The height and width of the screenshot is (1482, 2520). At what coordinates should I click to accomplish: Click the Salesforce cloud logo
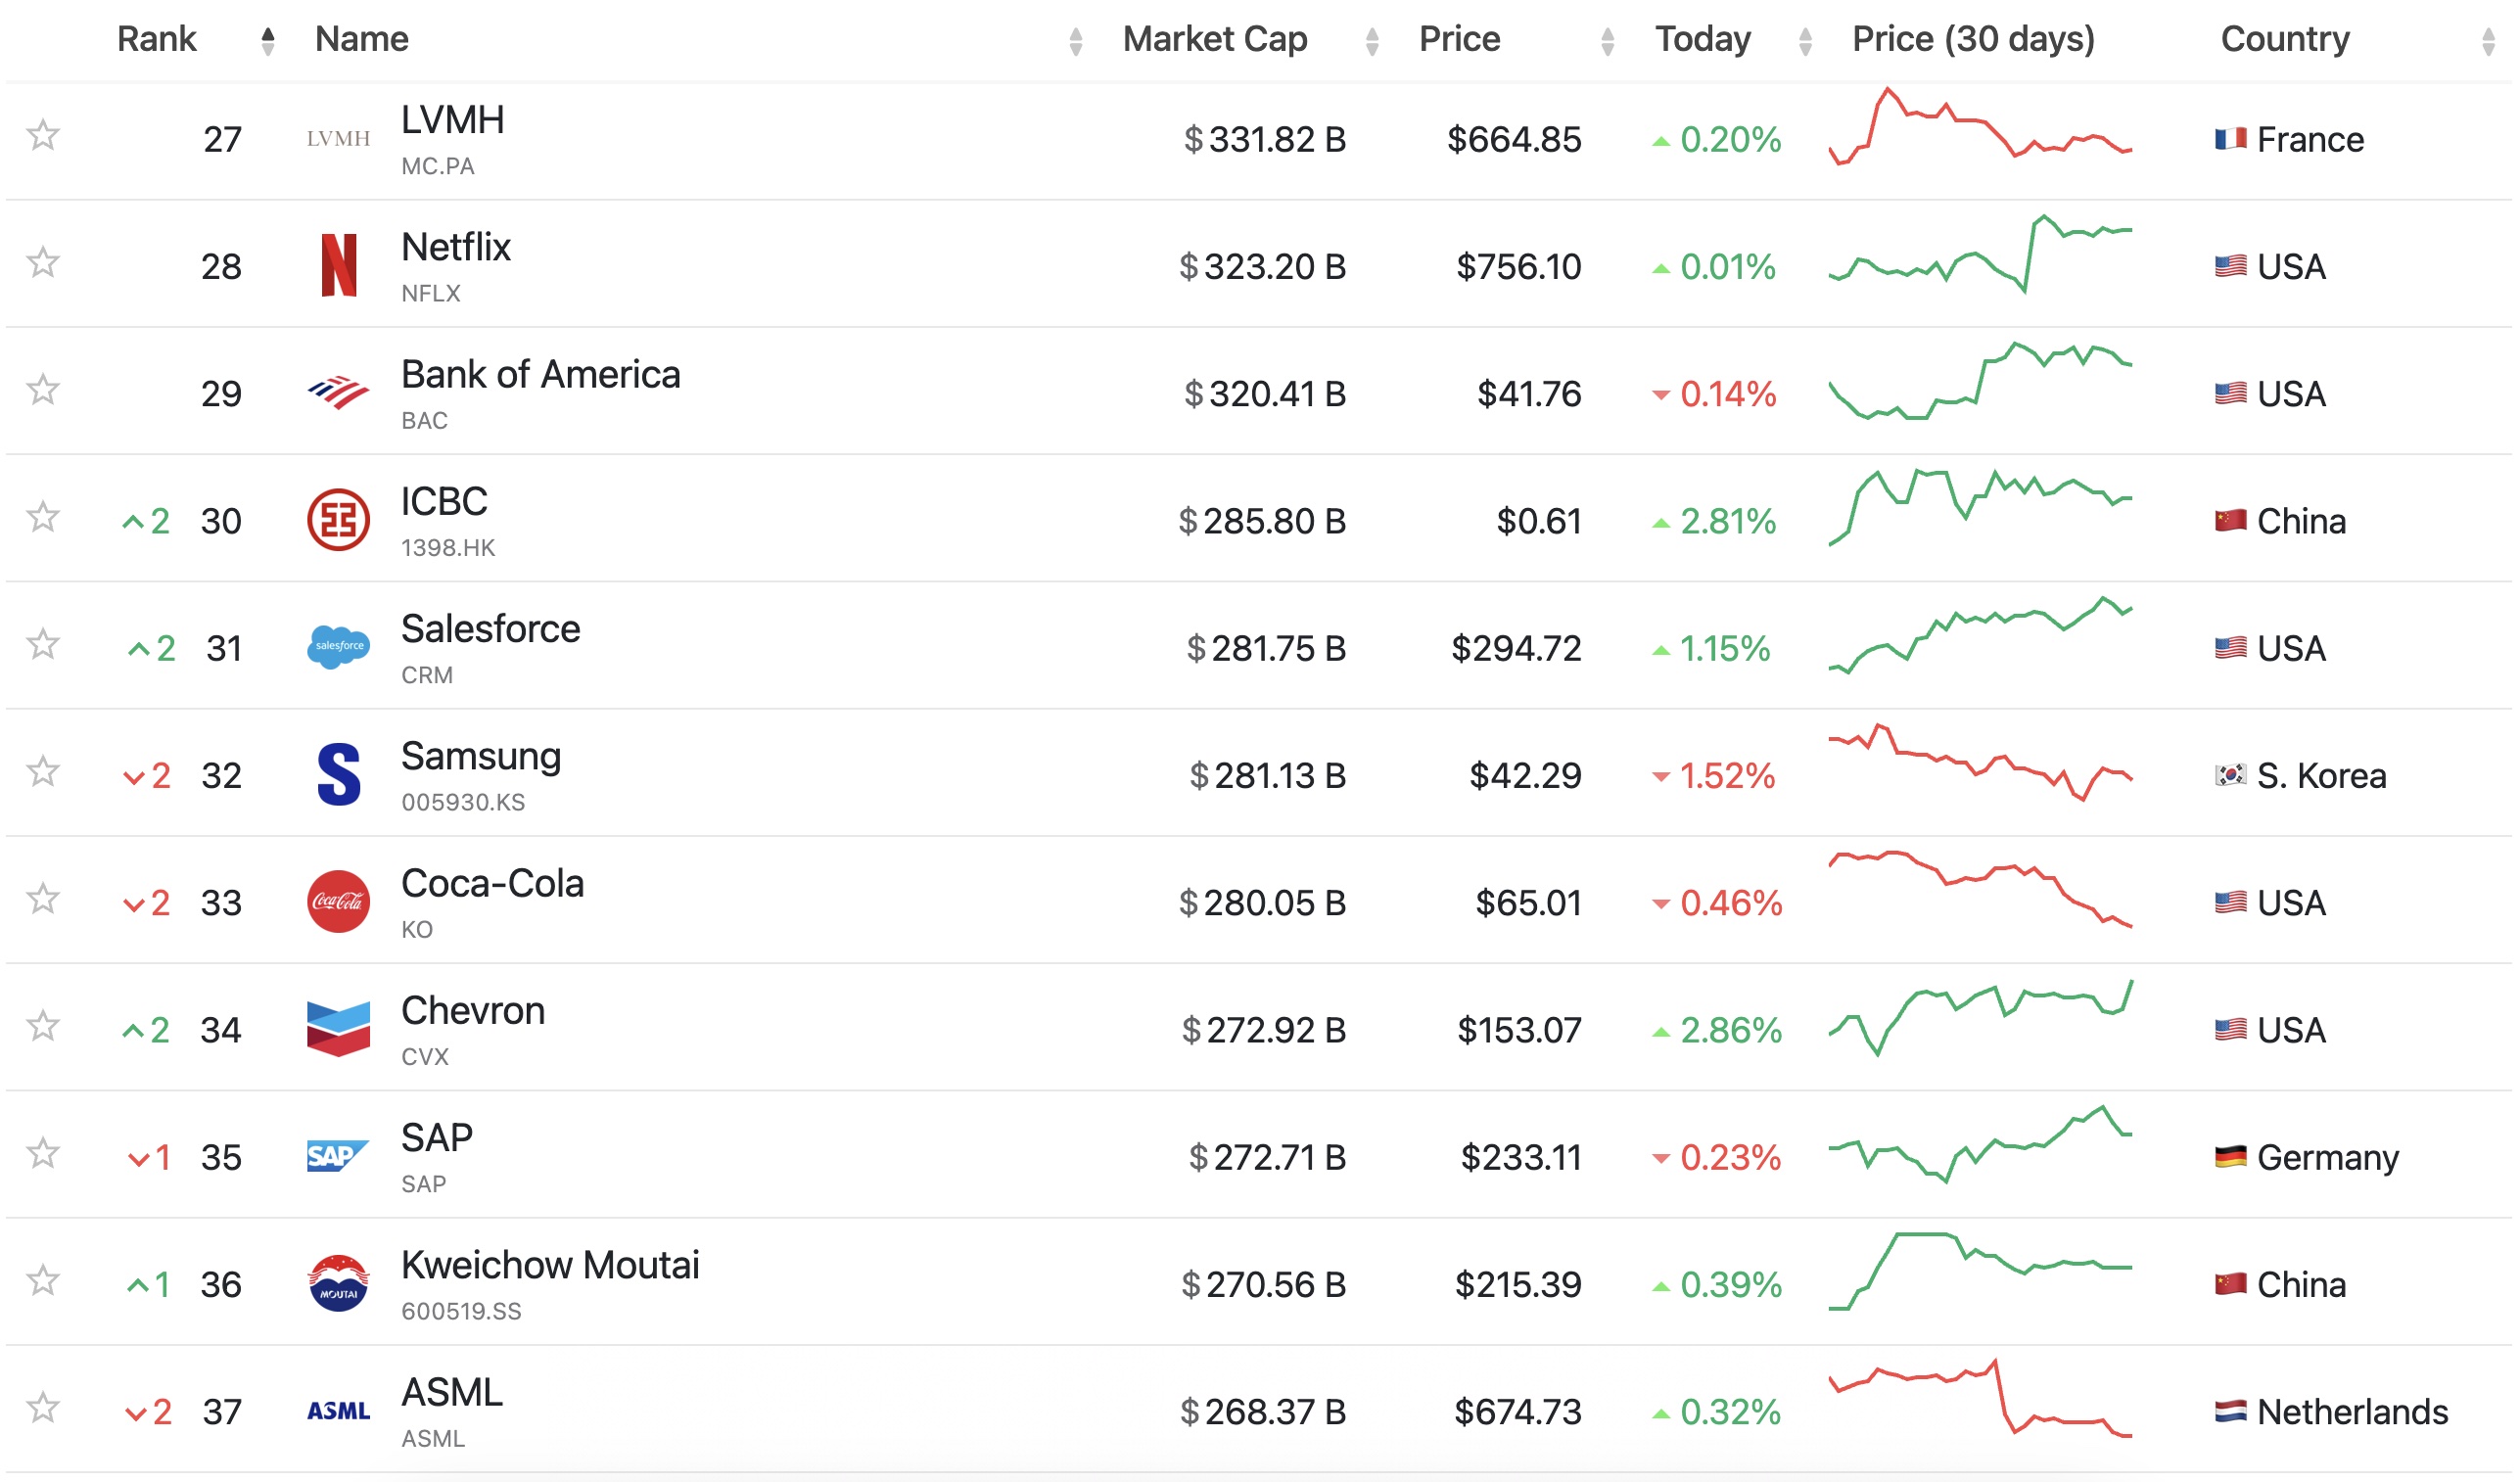(338, 647)
